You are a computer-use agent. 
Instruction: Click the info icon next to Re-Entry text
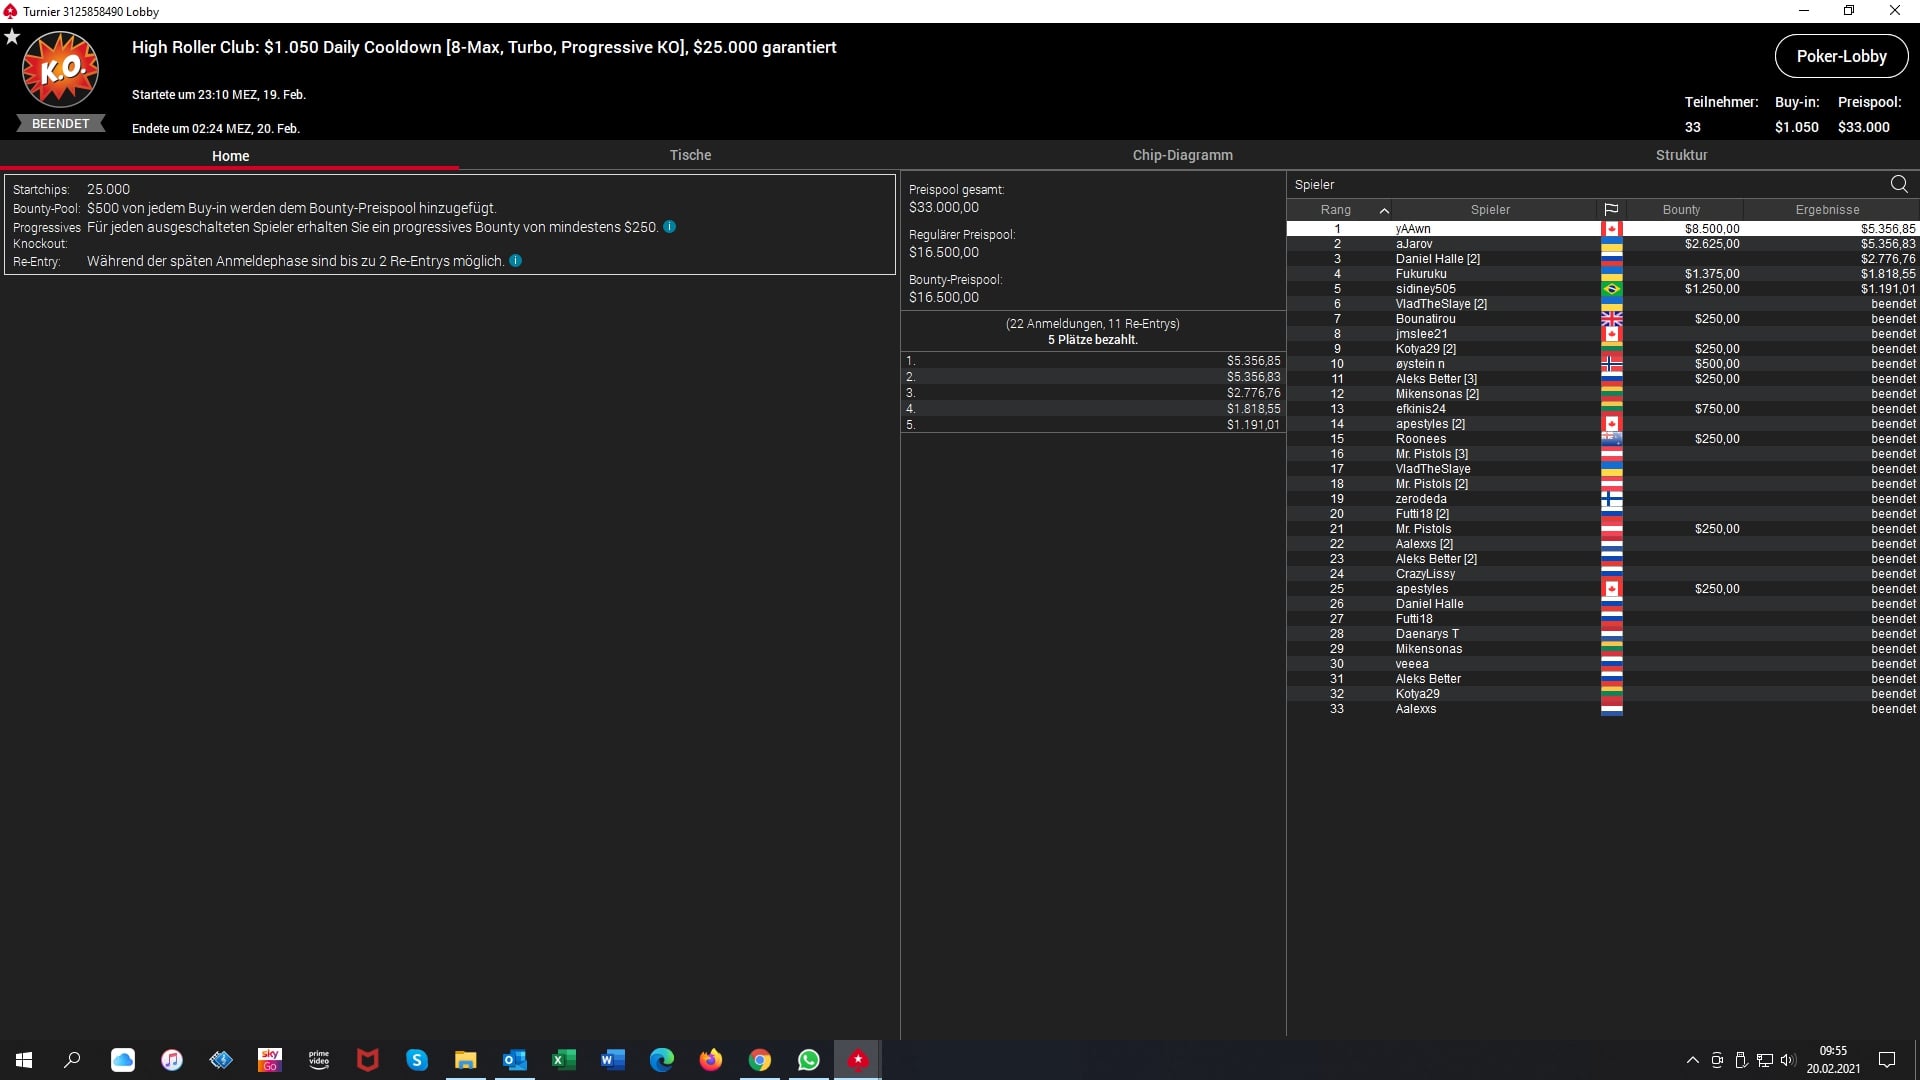pos(516,261)
